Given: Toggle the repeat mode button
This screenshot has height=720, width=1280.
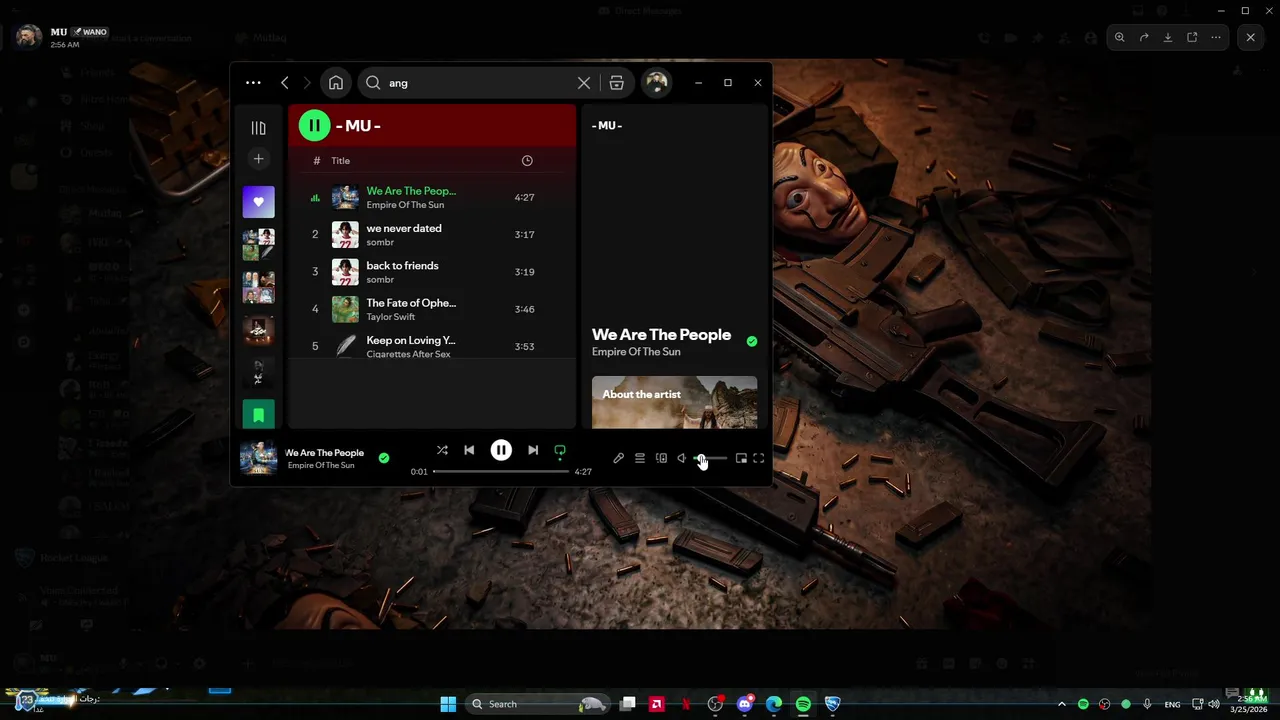Looking at the screenshot, I should pyautogui.click(x=560, y=450).
